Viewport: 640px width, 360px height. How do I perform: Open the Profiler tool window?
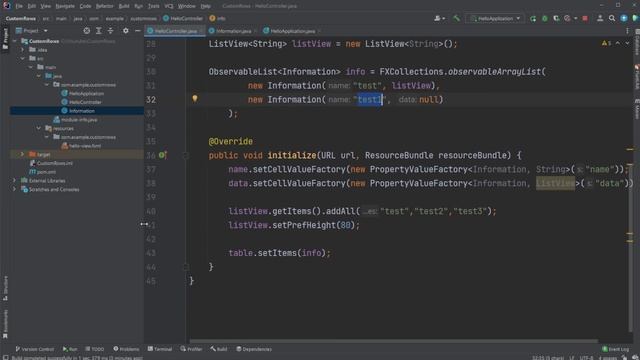point(191,349)
